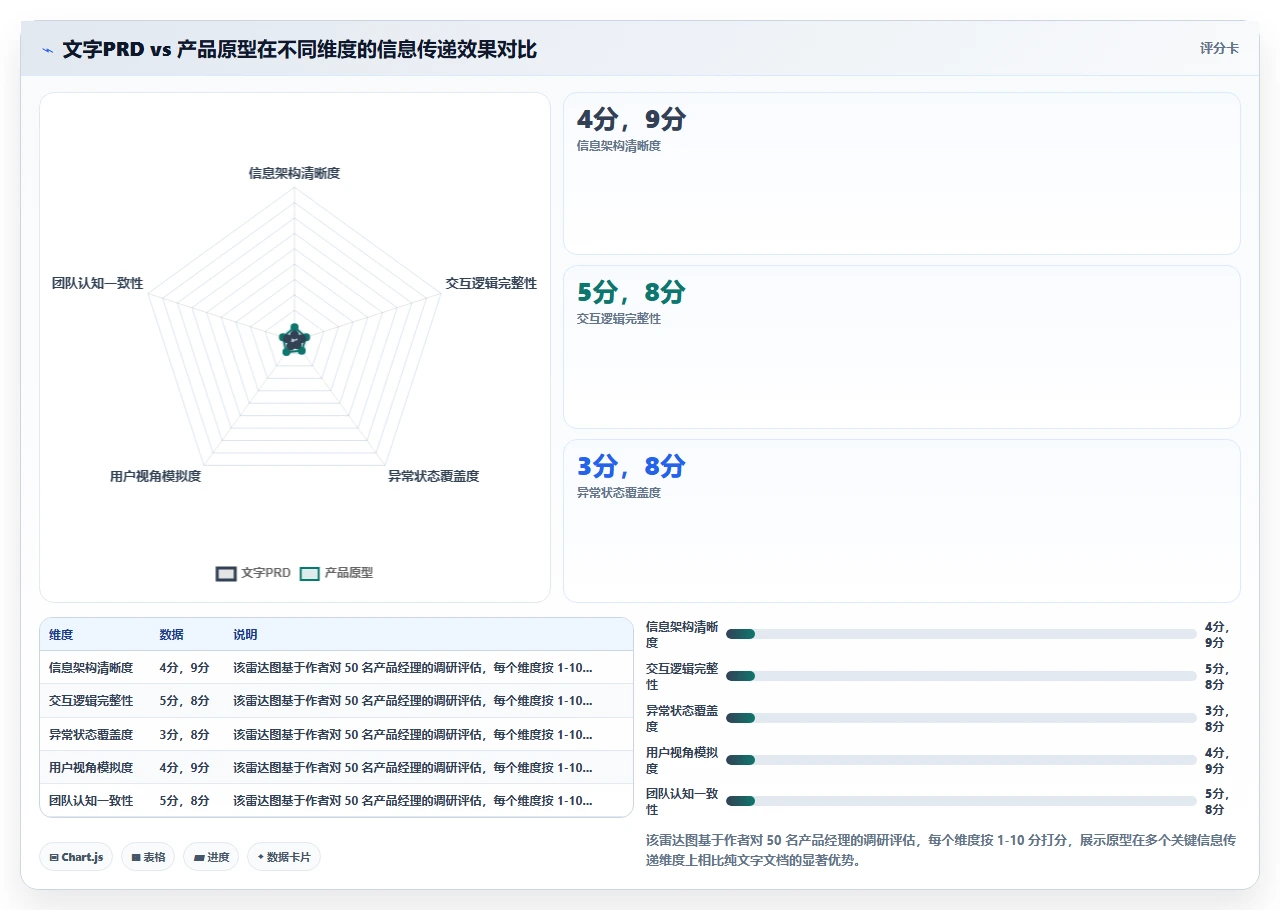Click the 信息架构清晰度 progress bar
Image resolution: width=1280 pixels, height=910 pixels.
click(961, 634)
